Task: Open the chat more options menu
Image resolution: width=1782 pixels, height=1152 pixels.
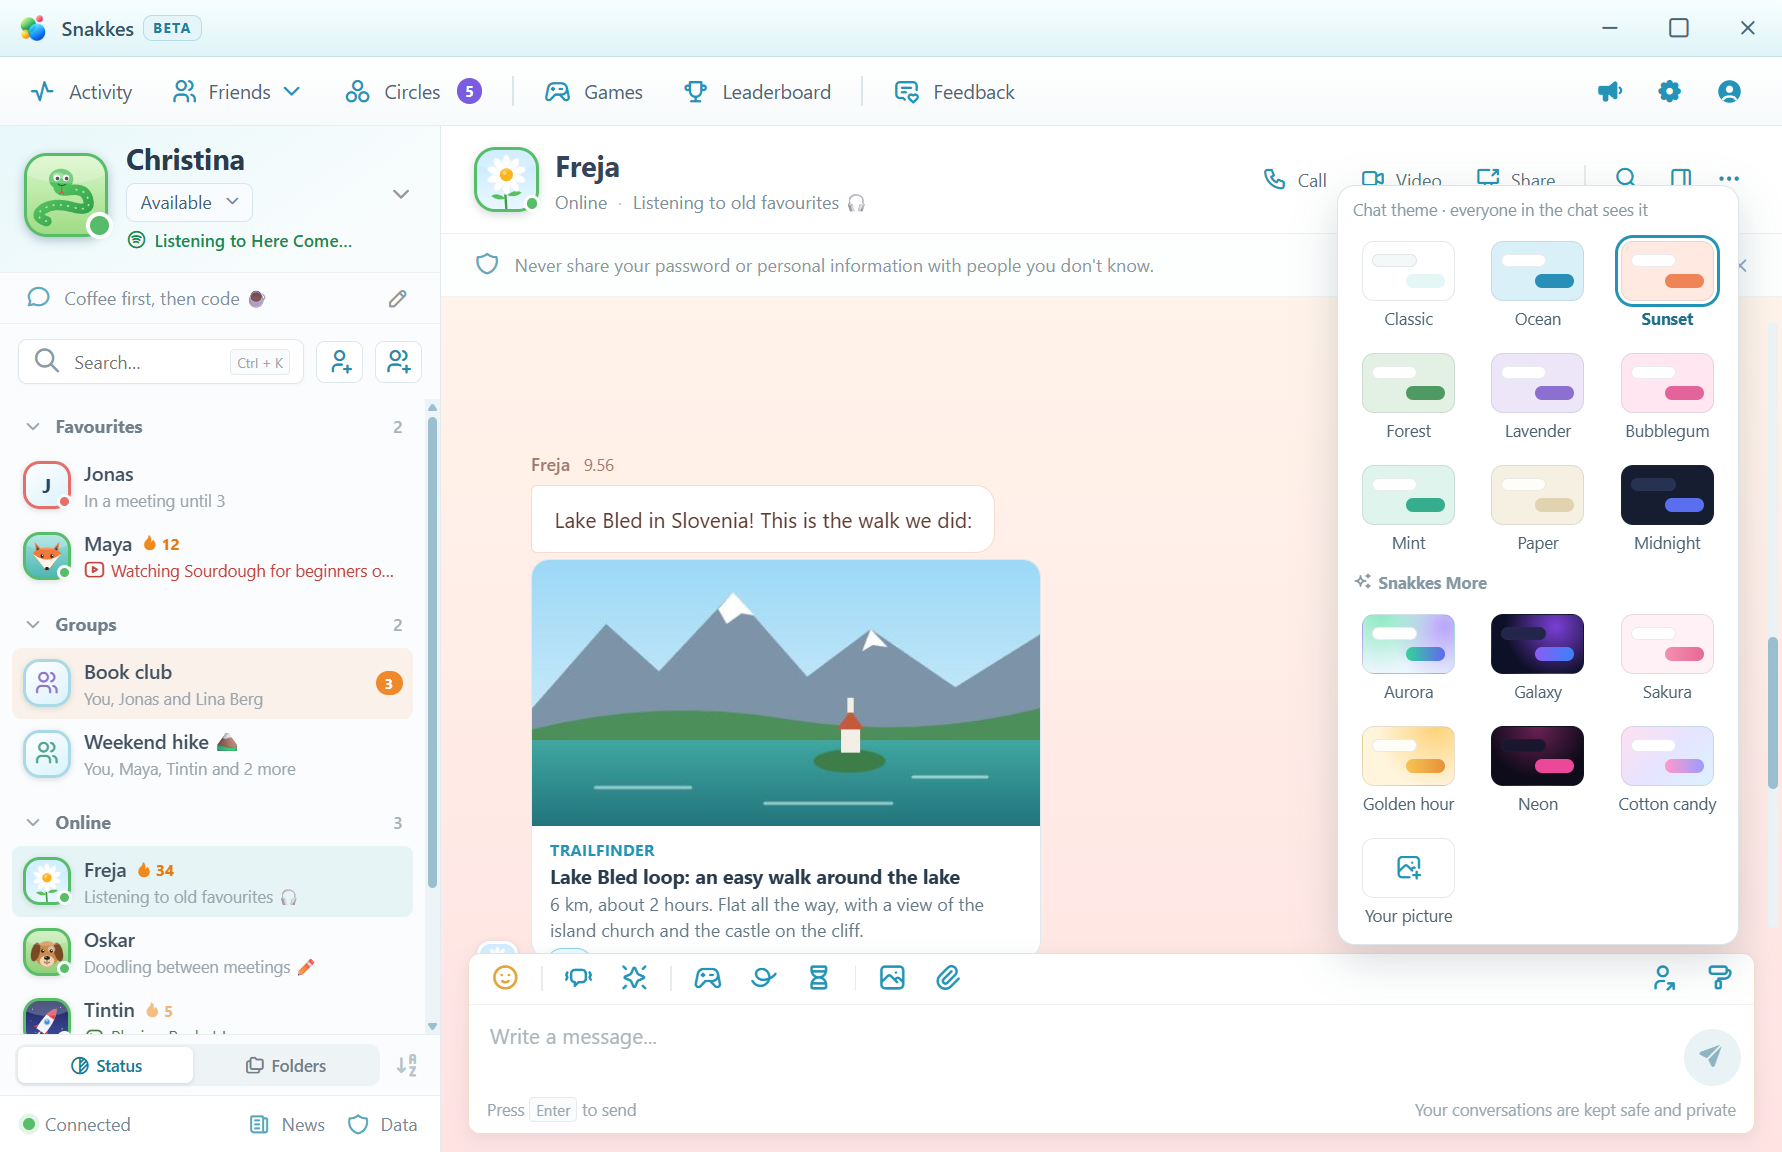Action: point(1729,178)
